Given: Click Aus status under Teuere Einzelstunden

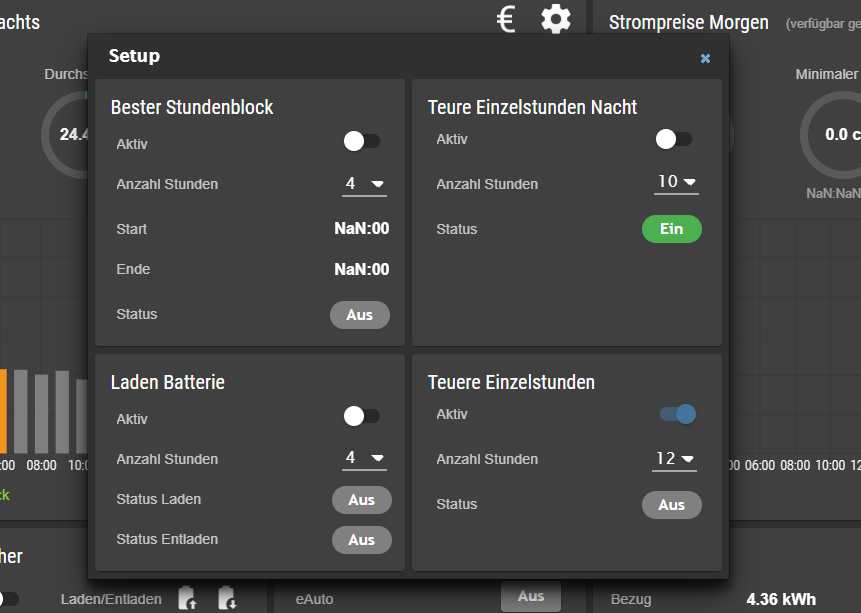Looking at the screenshot, I should (671, 505).
